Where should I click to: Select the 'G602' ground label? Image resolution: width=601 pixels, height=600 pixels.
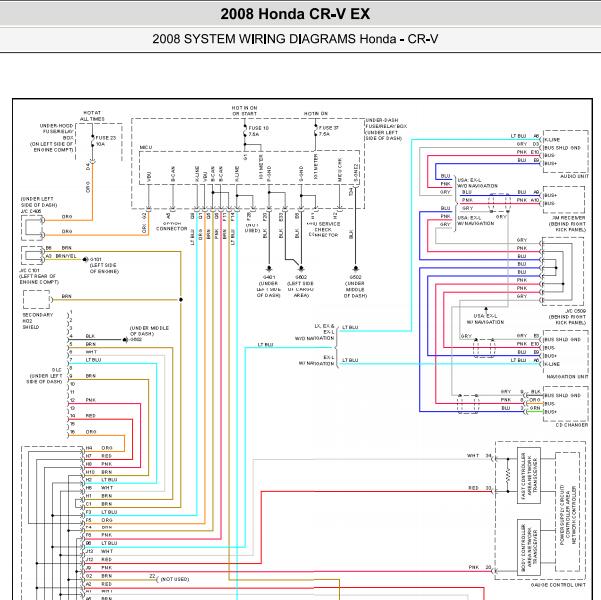[x=301, y=277]
